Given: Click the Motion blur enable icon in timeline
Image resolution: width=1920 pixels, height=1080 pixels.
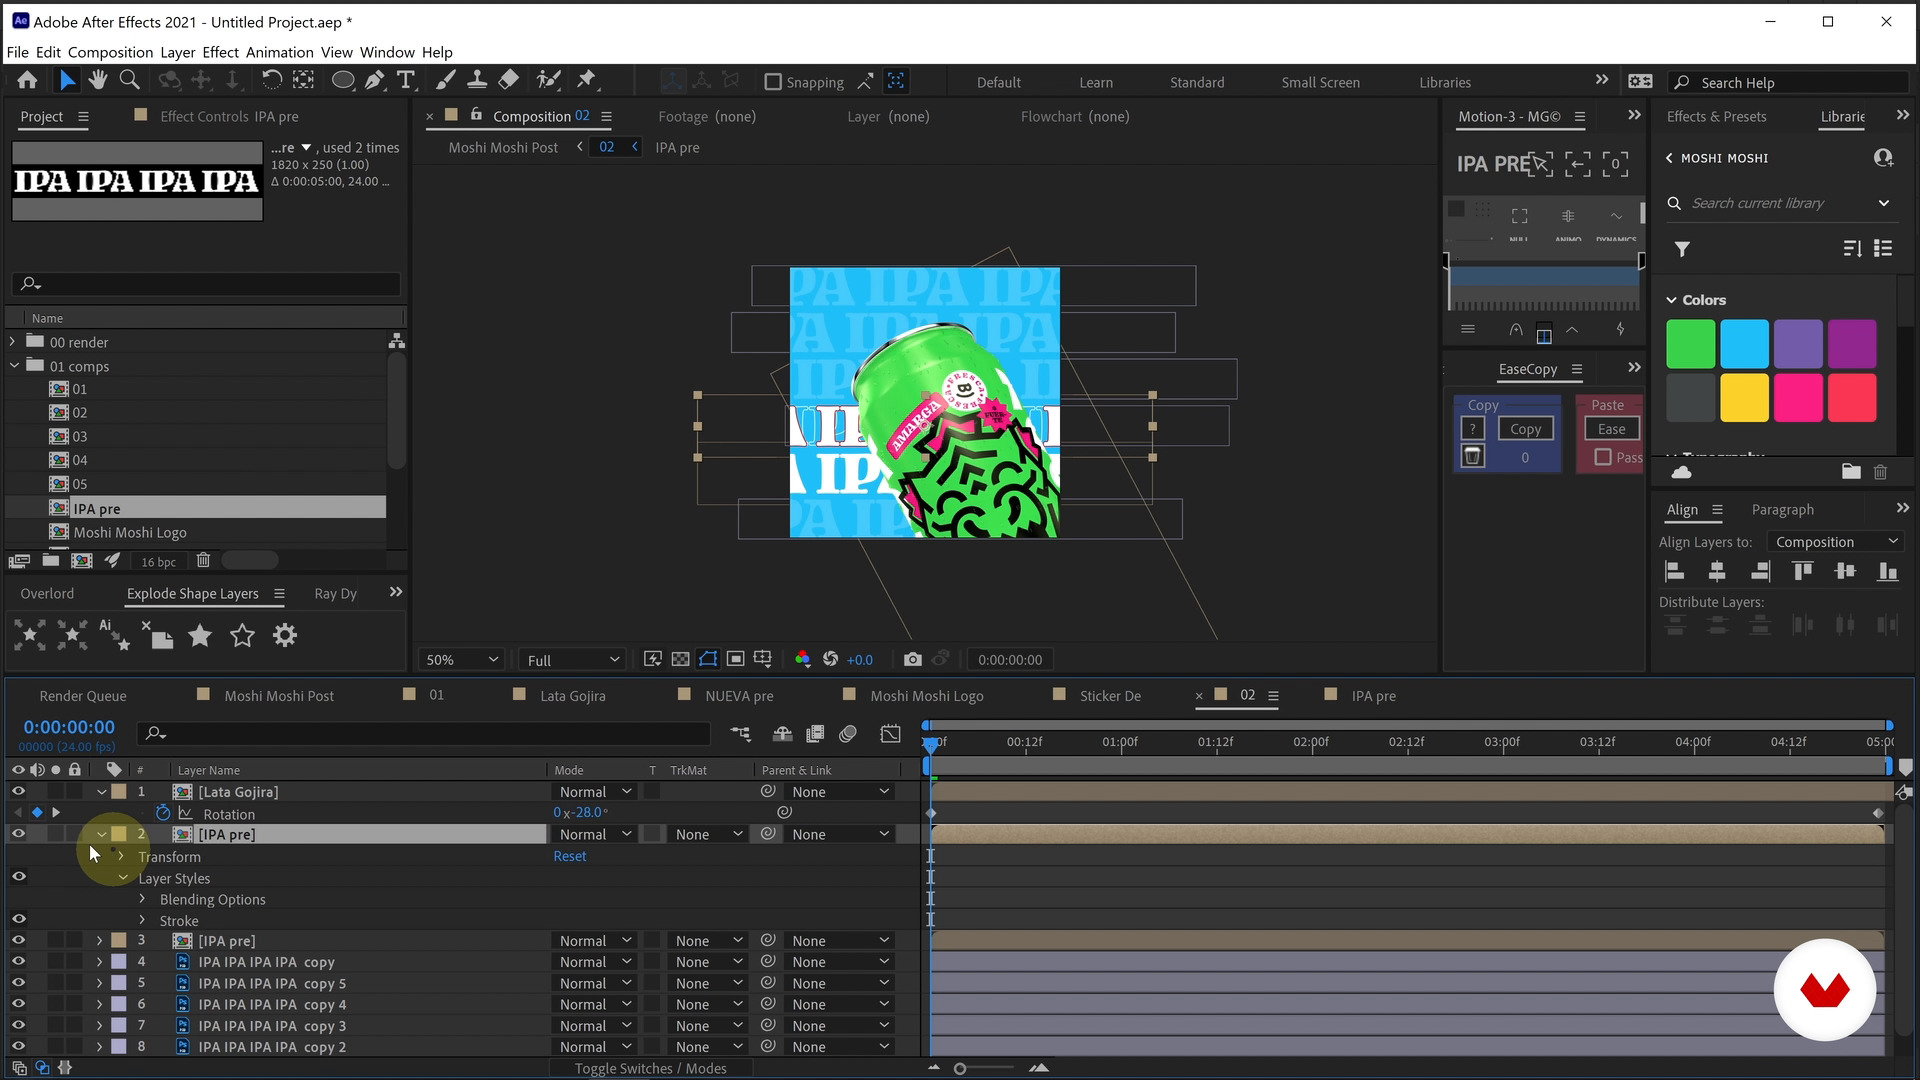Looking at the screenshot, I should point(848,734).
